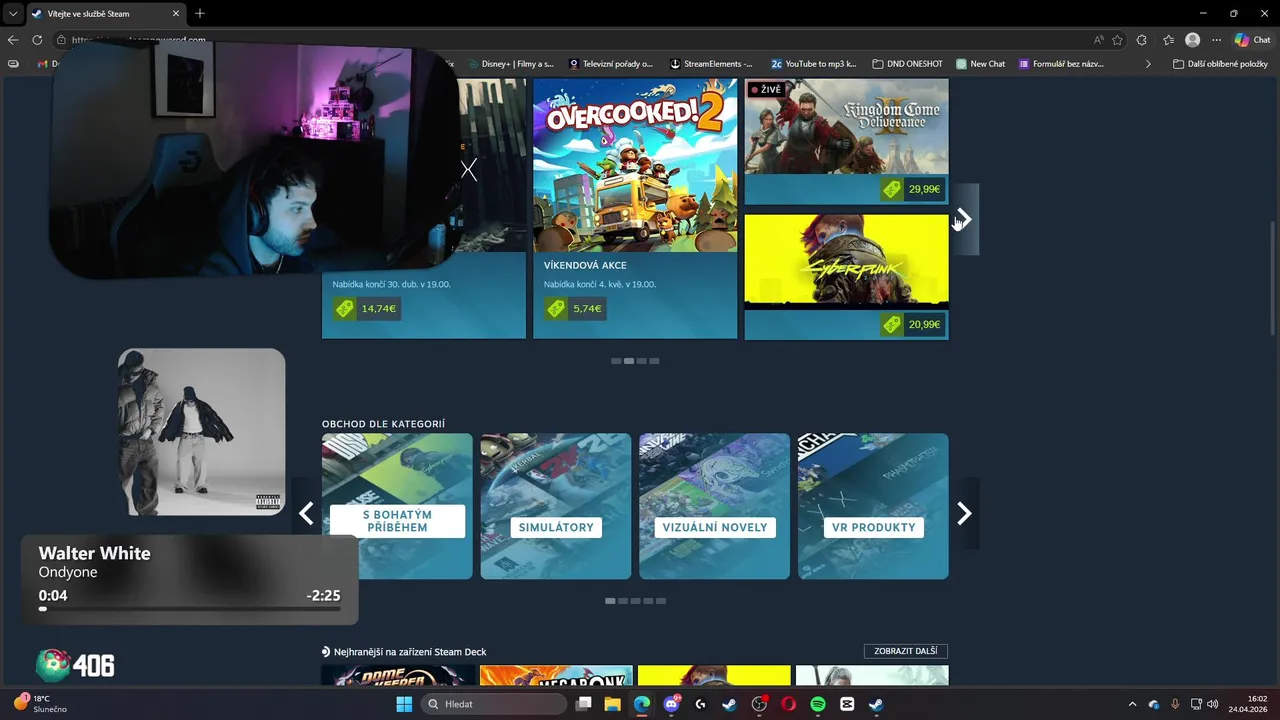Click the Walter White album cover
This screenshot has width=1280, height=720.
pos(201,432)
